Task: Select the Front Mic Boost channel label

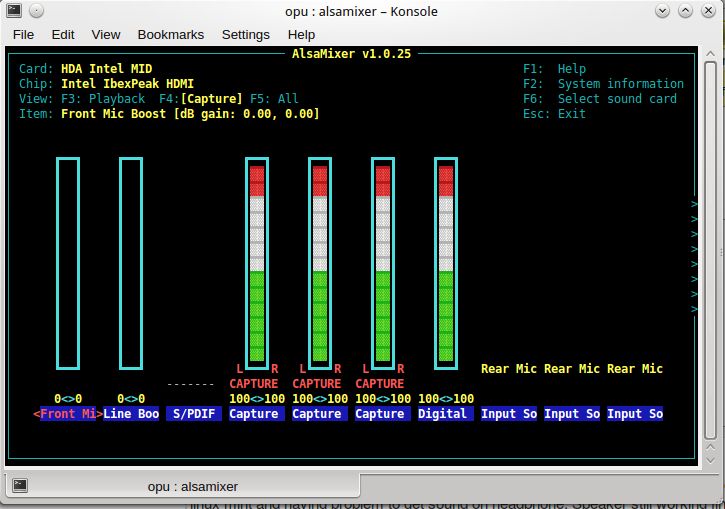Action: coord(68,413)
